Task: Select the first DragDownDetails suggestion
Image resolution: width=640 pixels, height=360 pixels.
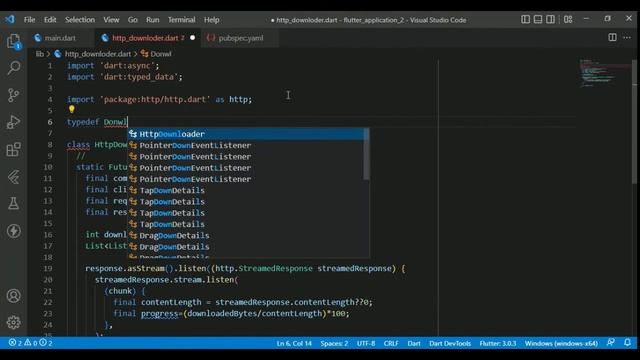Action: tap(246, 236)
